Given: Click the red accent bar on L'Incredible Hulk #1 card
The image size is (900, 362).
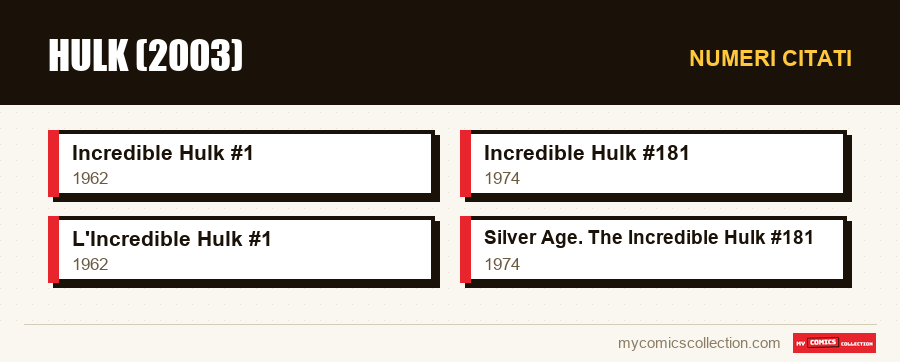Looking at the screenshot, I should tap(53, 250).
